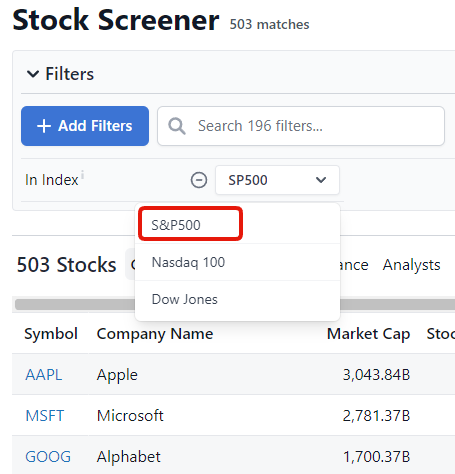Click the Add Filters button
Screen dimensions: 455x474
[85, 126]
